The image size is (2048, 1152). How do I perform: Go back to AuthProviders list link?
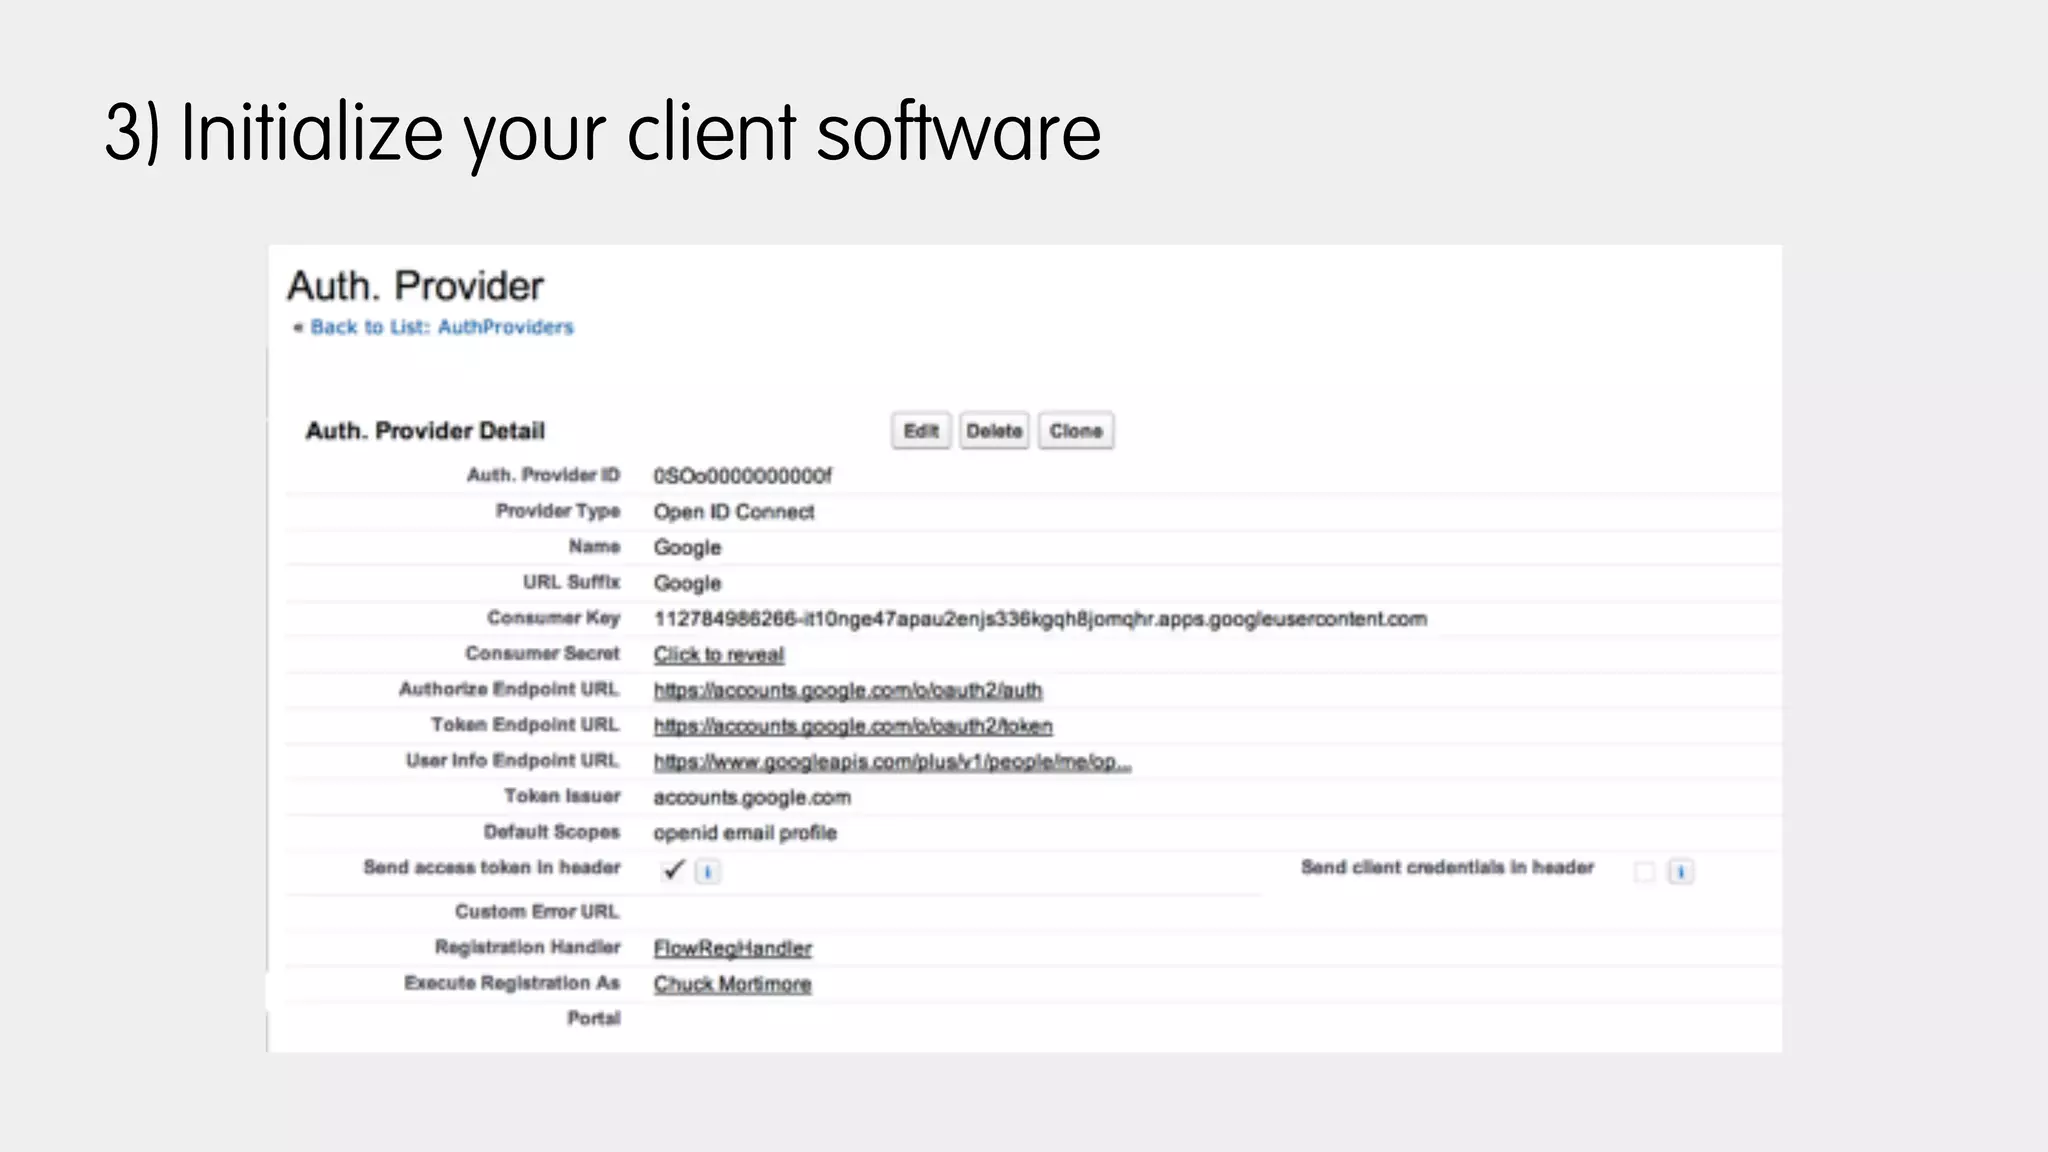tap(441, 327)
